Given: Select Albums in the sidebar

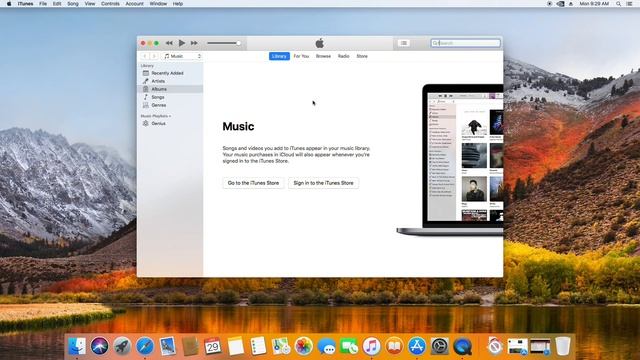Looking at the screenshot, I should 170,89.
